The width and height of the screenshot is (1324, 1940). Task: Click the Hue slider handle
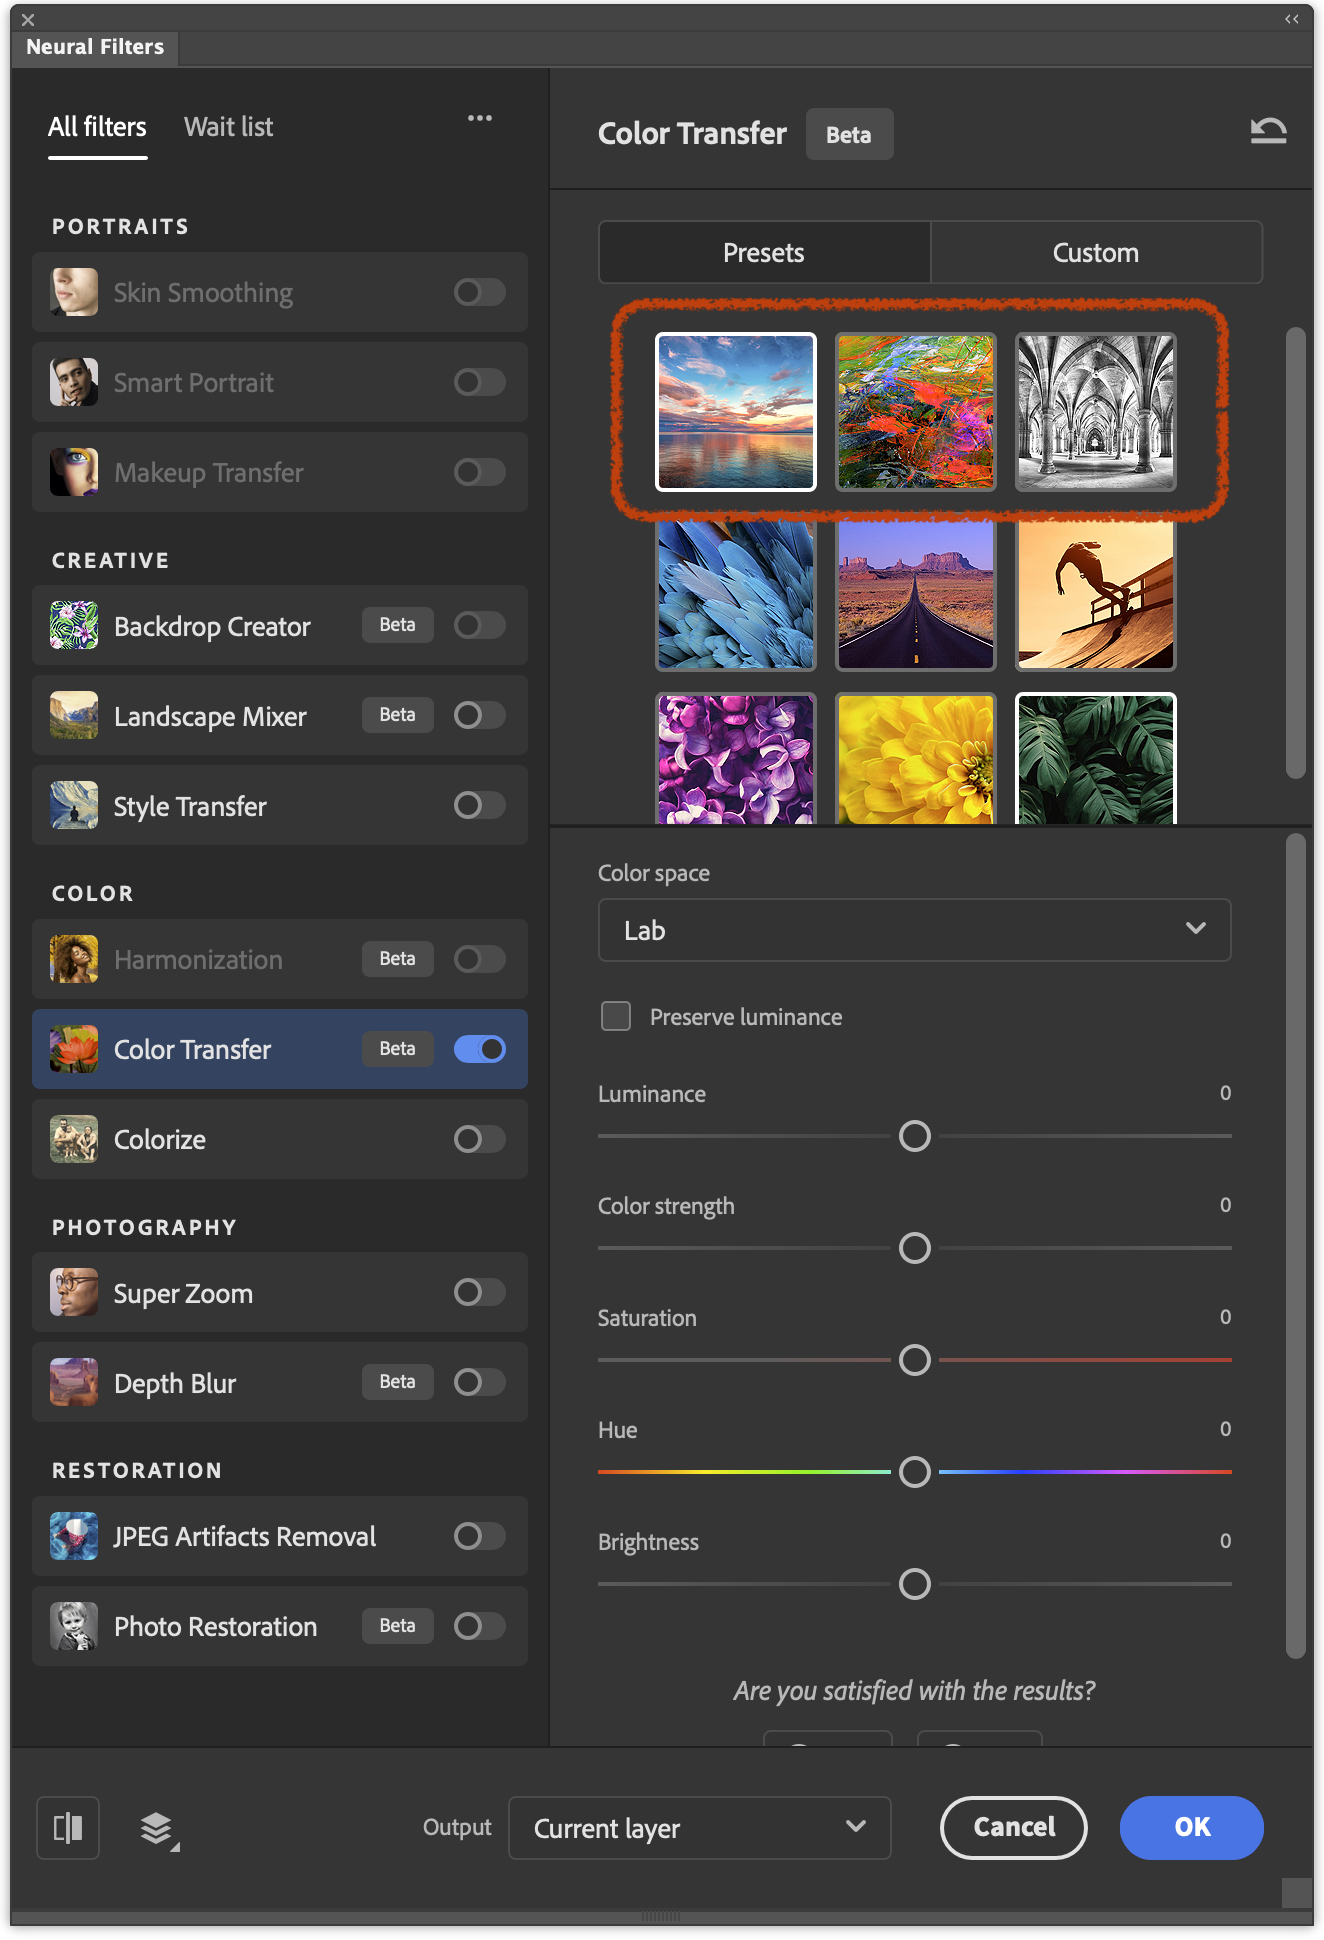coord(915,1472)
